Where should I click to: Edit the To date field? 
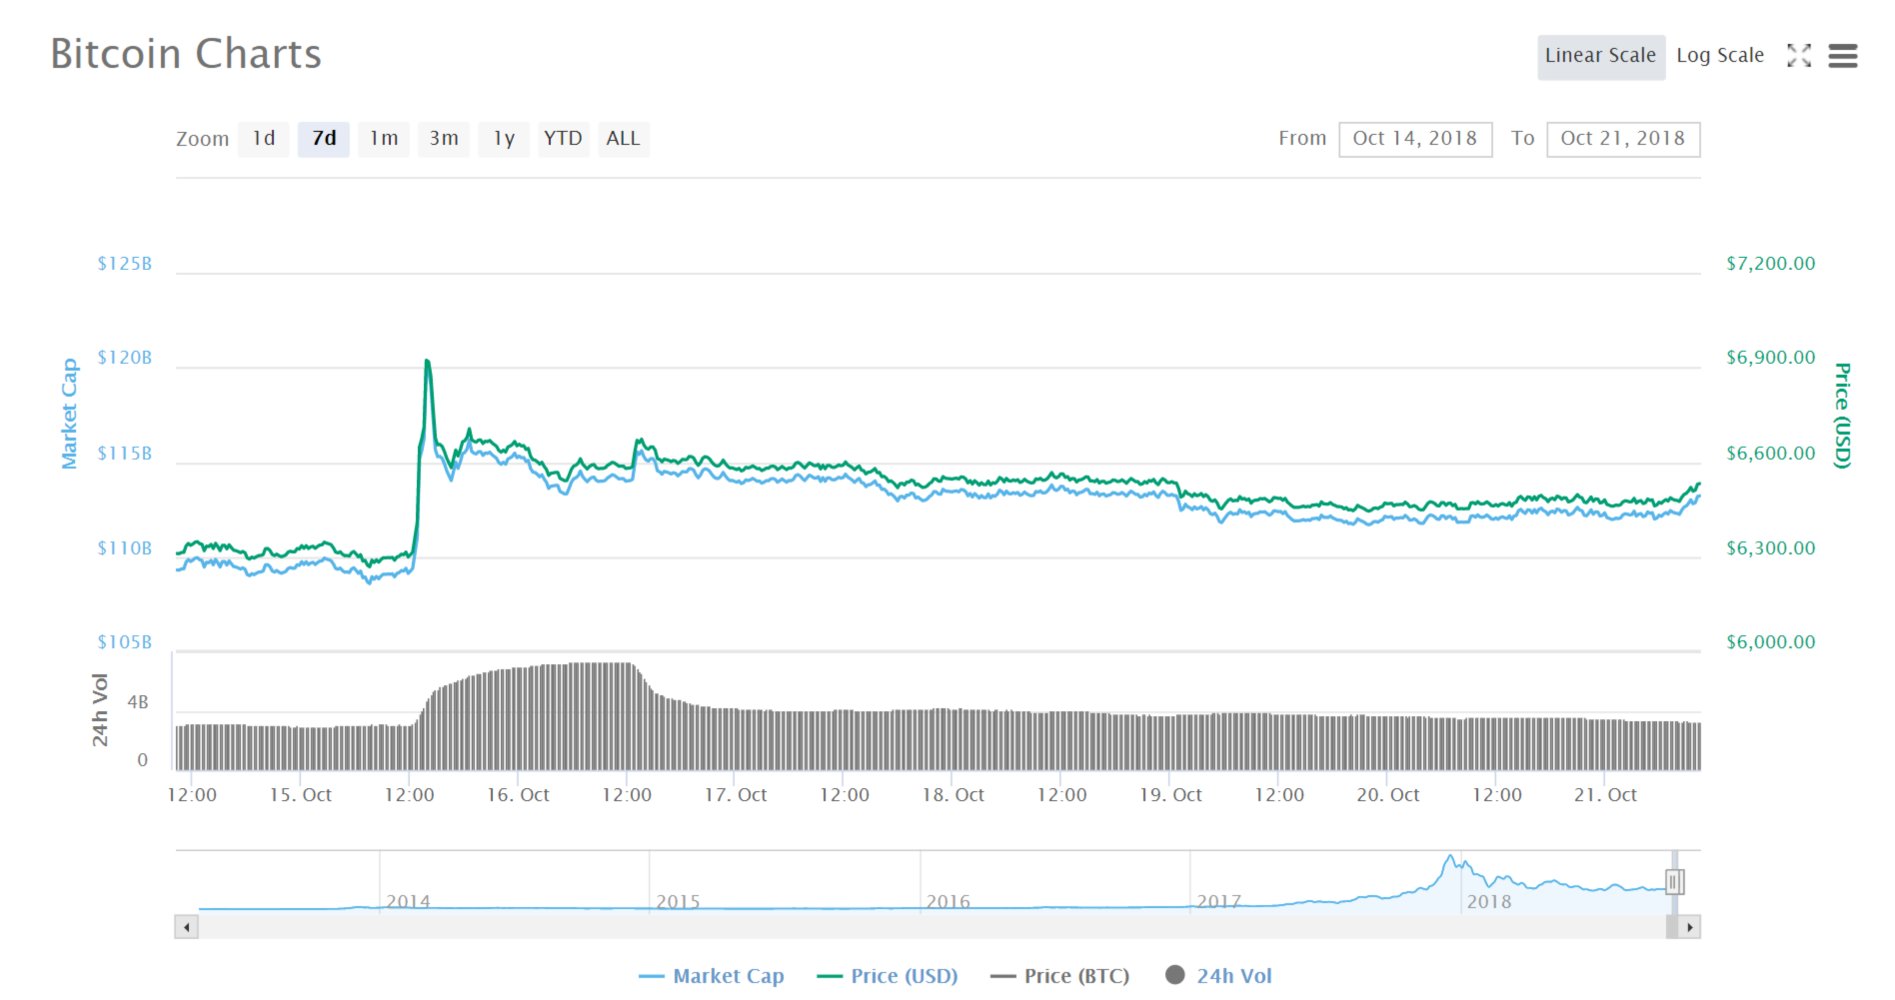1623,139
